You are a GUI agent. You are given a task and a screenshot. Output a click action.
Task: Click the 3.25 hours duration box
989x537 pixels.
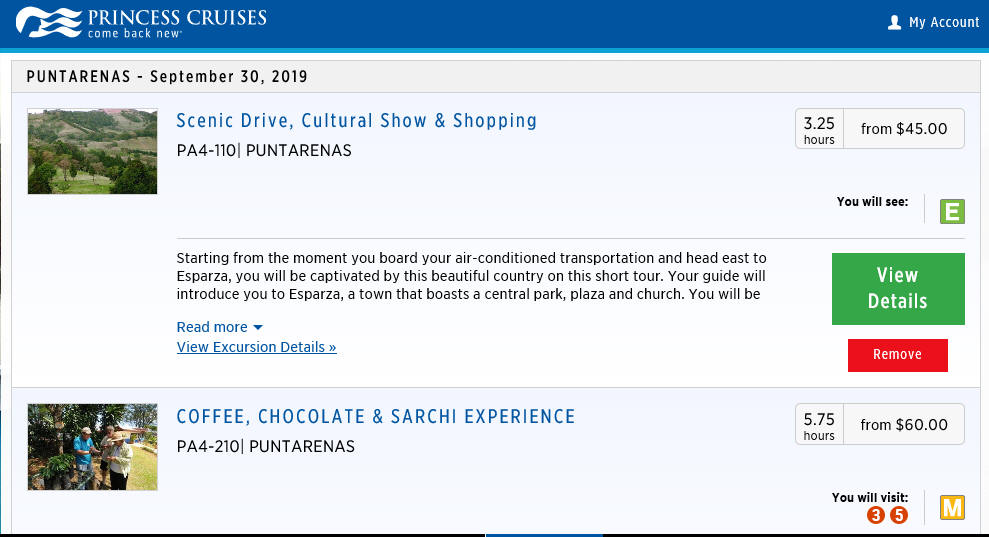[819, 129]
